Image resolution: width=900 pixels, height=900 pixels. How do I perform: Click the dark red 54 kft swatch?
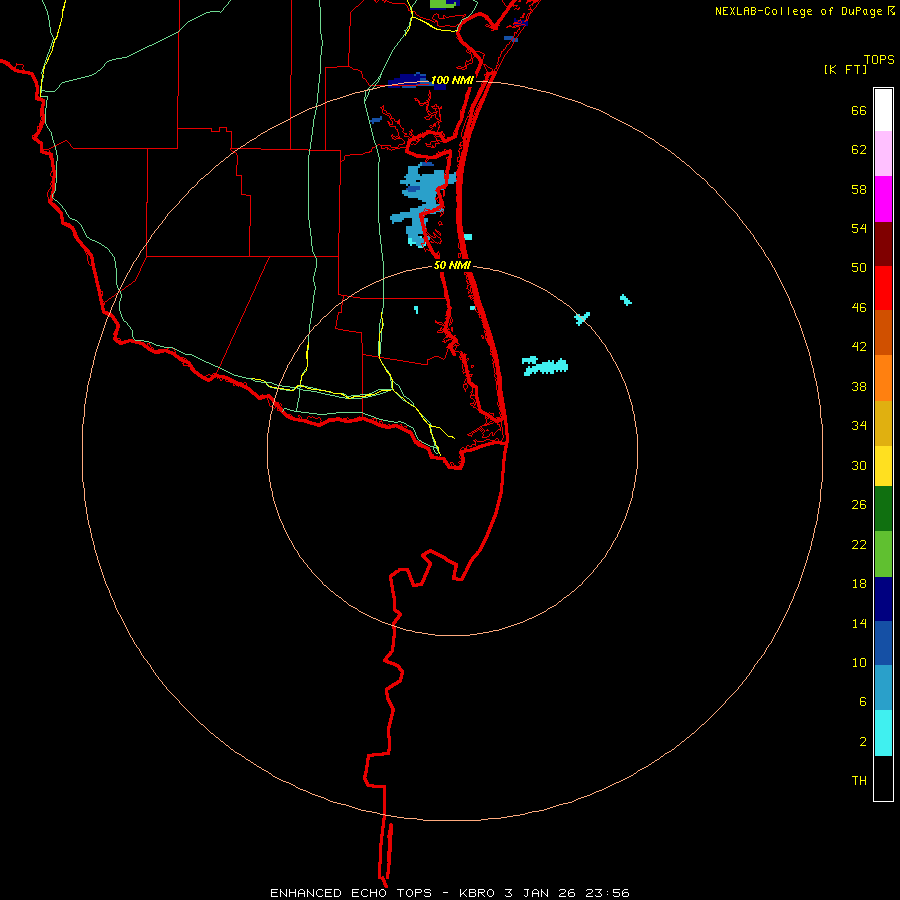pos(883,243)
